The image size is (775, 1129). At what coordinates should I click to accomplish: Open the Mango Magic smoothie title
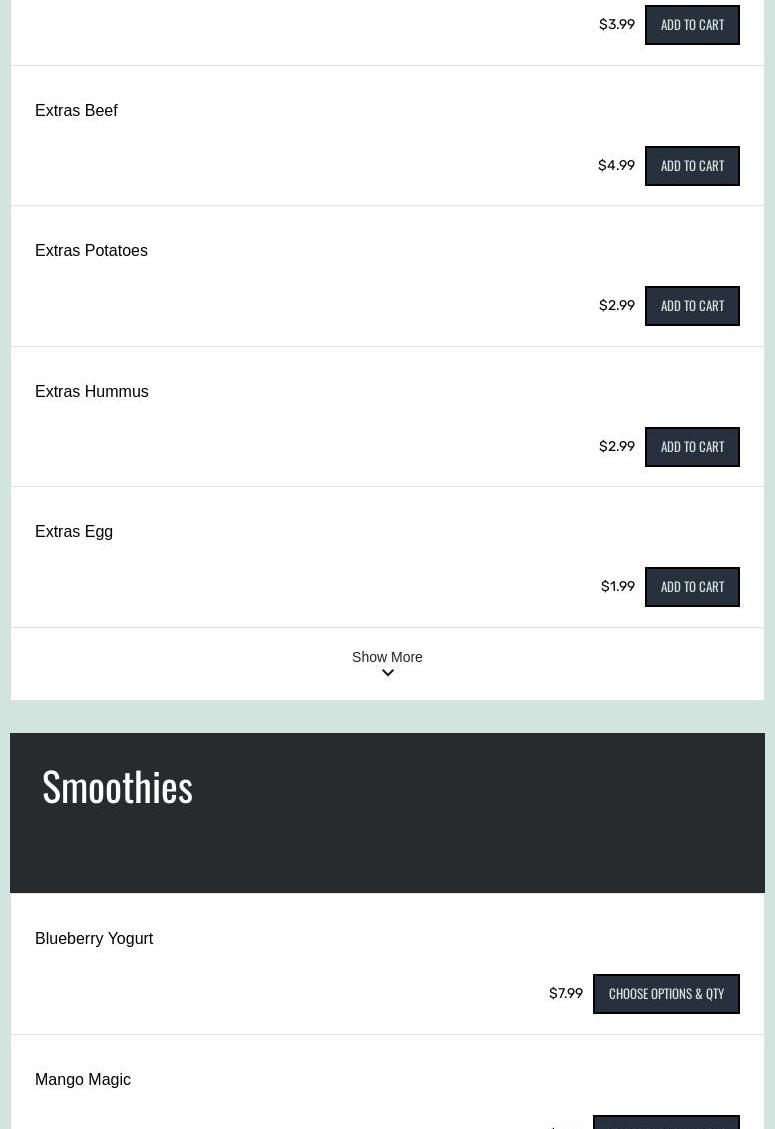pyautogui.click(x=83, y=1080)
